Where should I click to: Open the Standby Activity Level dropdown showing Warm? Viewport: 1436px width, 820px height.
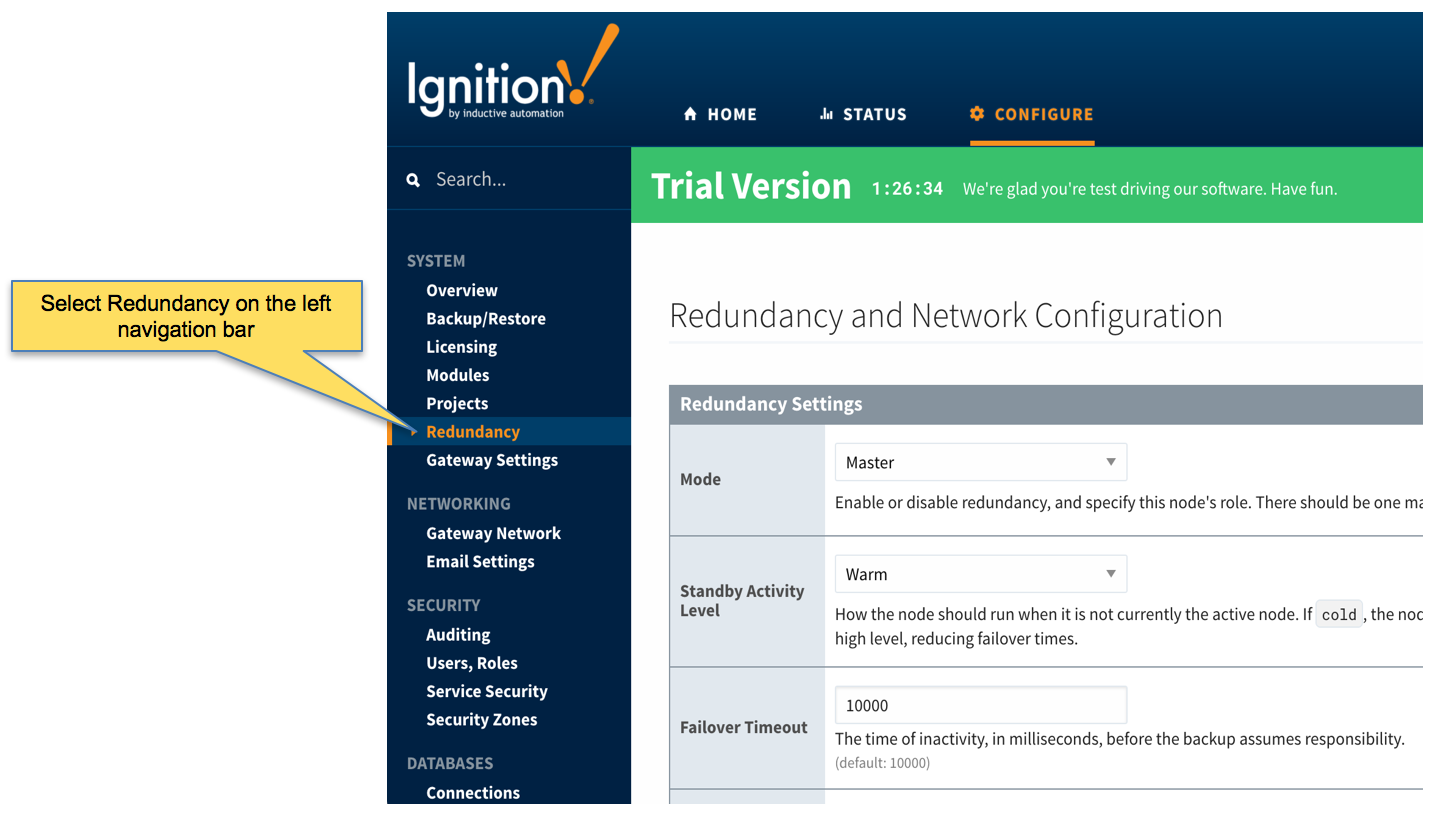coord(981,574)
